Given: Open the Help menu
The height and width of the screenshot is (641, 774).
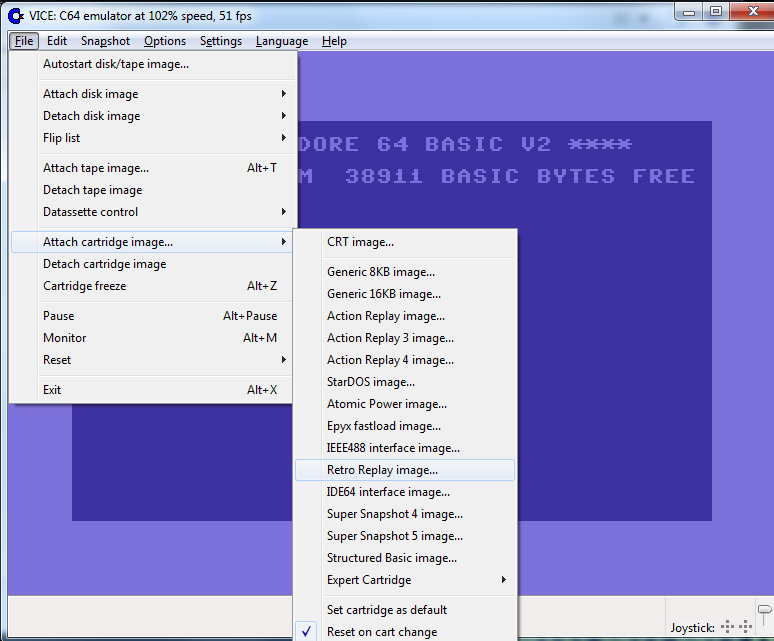Looking at the screenshot, I should (334, 41).
